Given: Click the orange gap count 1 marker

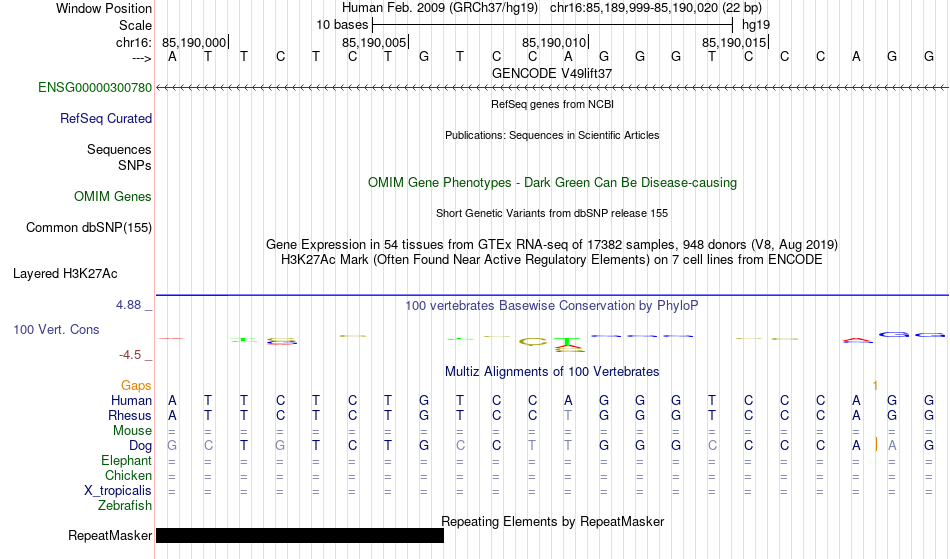Looking at the screenshot, I should (x=875, y=386).
